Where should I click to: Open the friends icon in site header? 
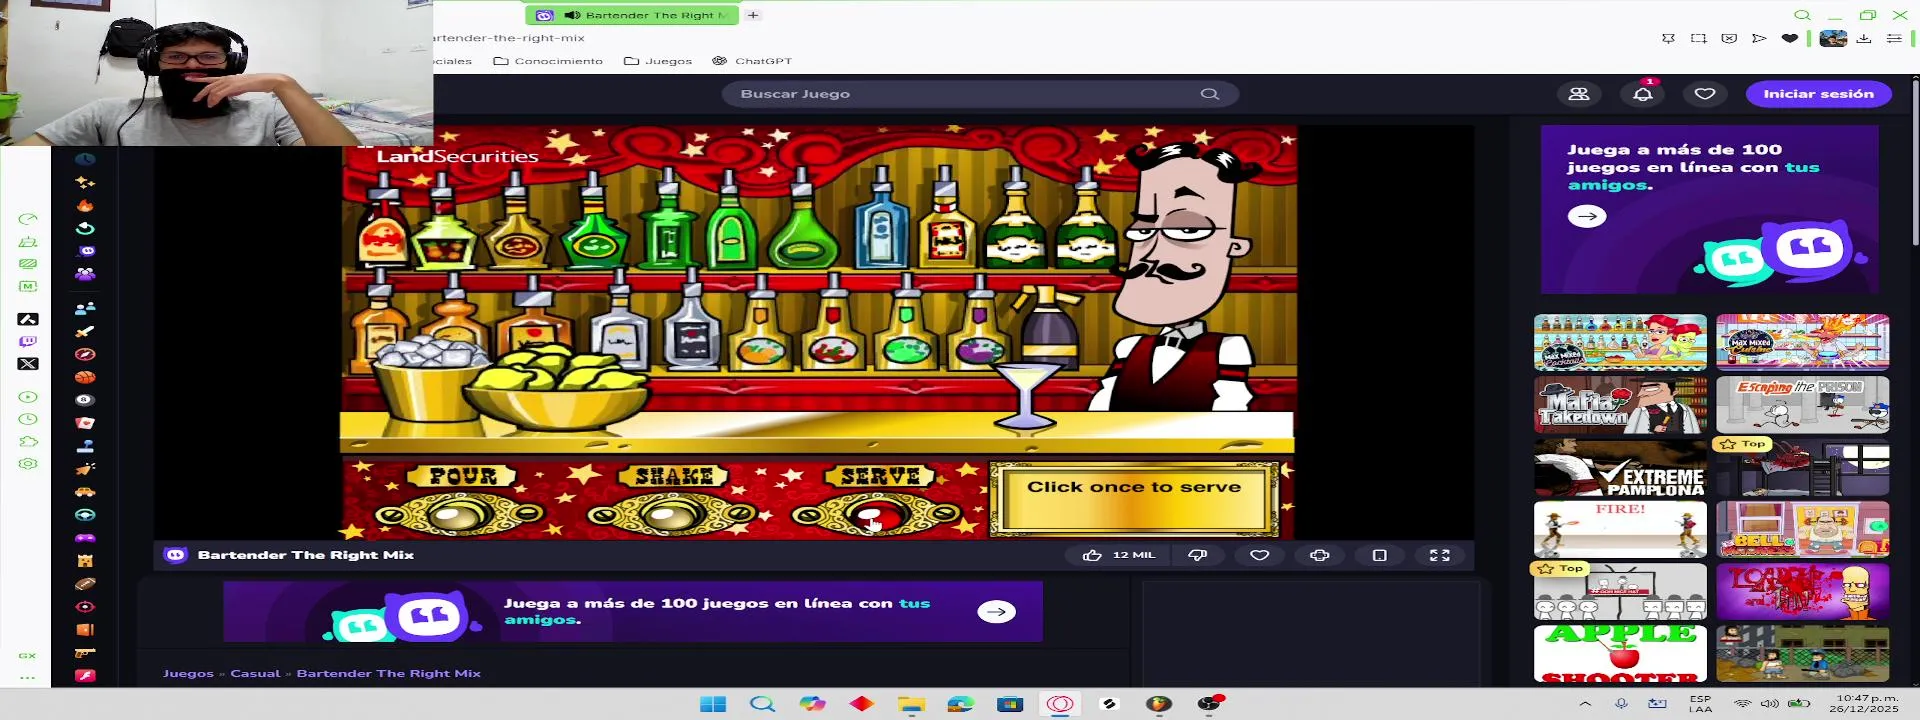[x=1579, y=94]
